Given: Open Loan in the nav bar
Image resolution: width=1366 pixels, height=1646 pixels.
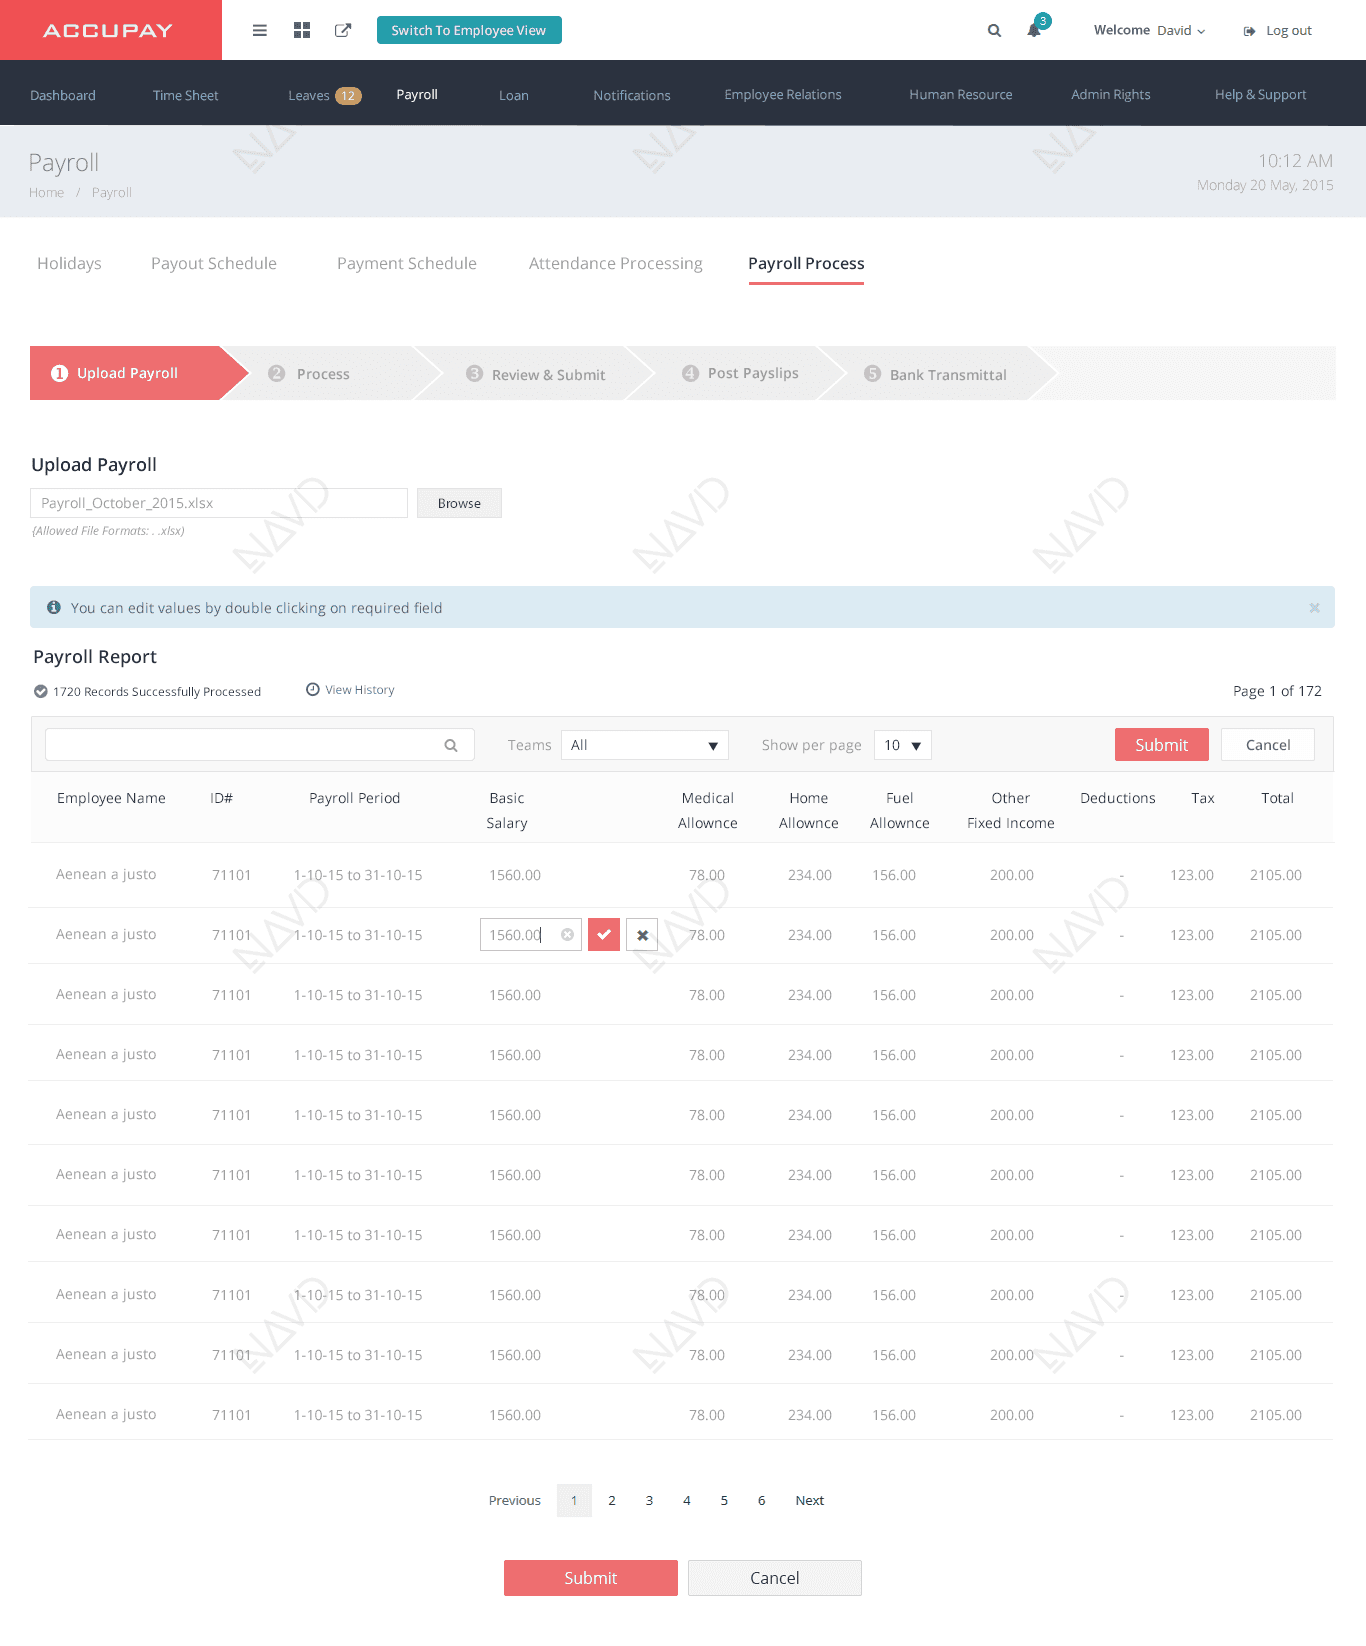Looking at the screenshot, I should [514, 95].
